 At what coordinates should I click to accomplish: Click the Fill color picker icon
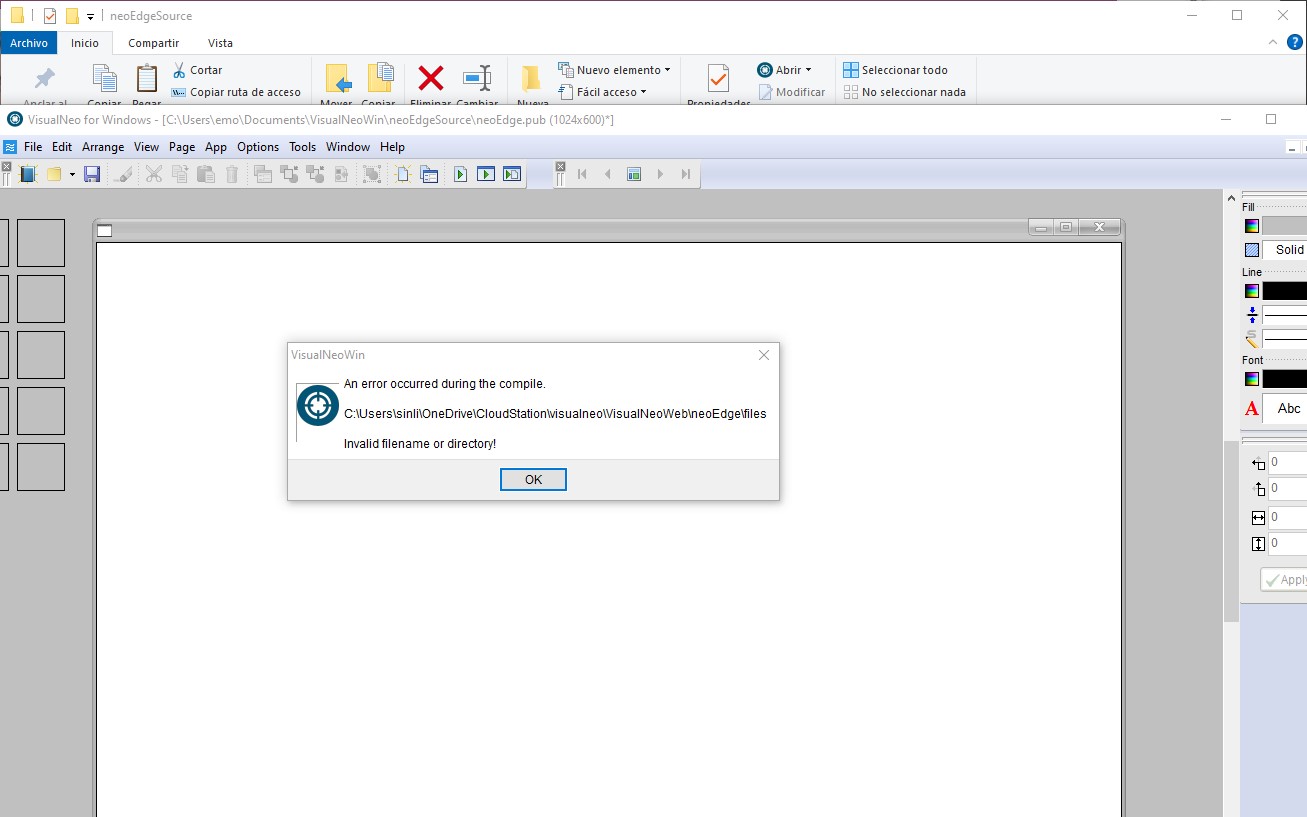point(1251,226)
